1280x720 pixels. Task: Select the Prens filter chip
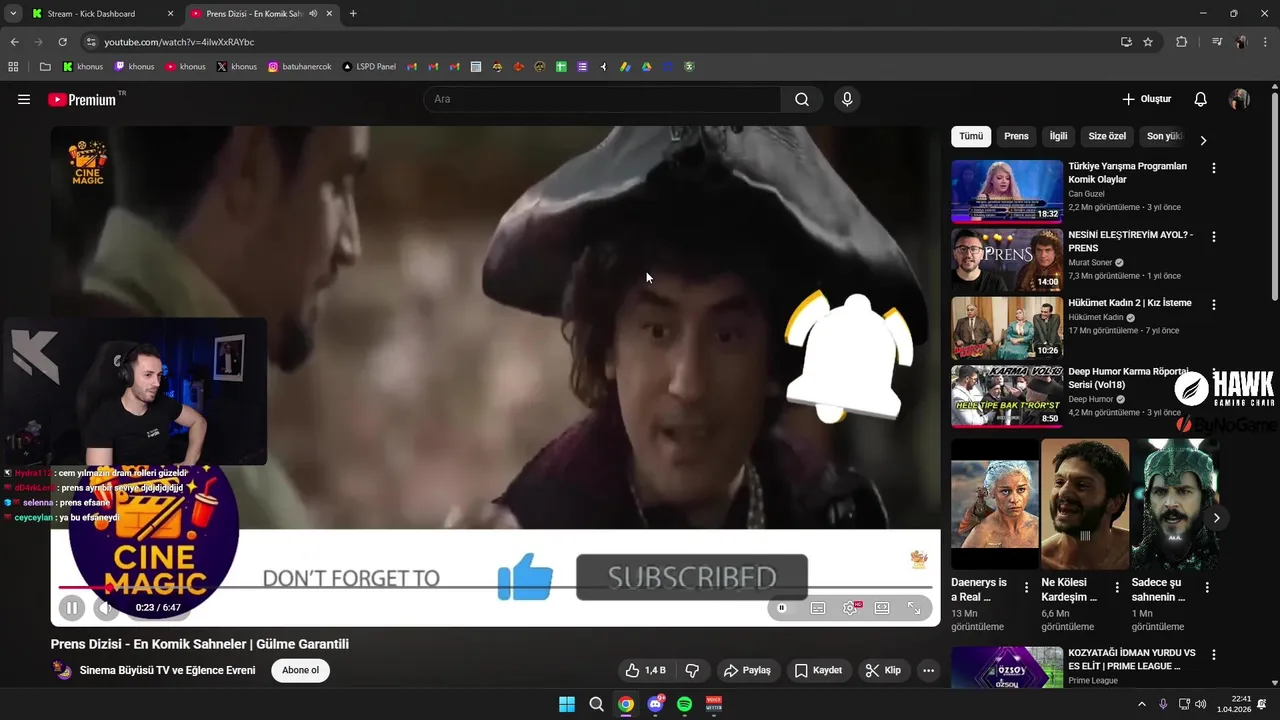(x=1016, y=136)
